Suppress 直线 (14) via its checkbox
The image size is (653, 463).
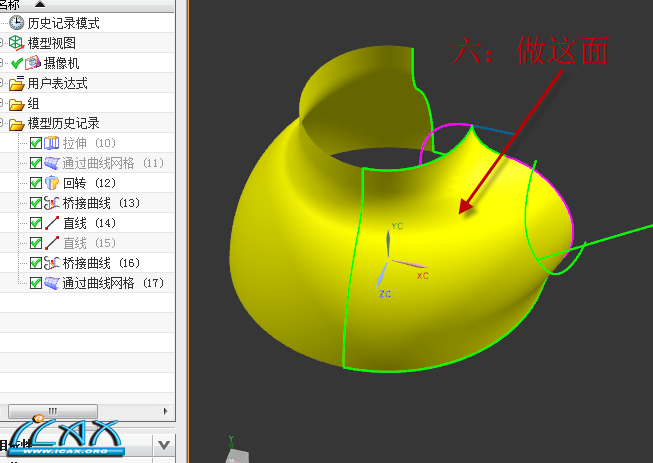[36, 223]
